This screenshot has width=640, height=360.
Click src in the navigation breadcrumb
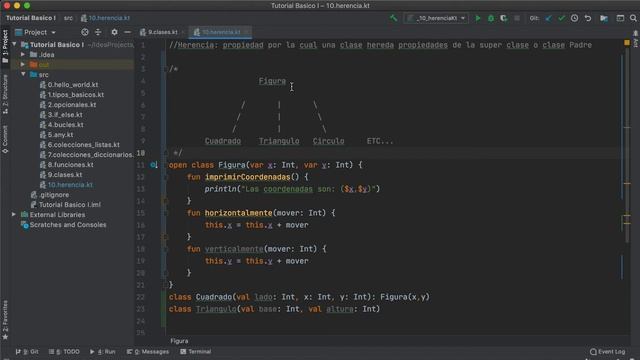[68, 18]
